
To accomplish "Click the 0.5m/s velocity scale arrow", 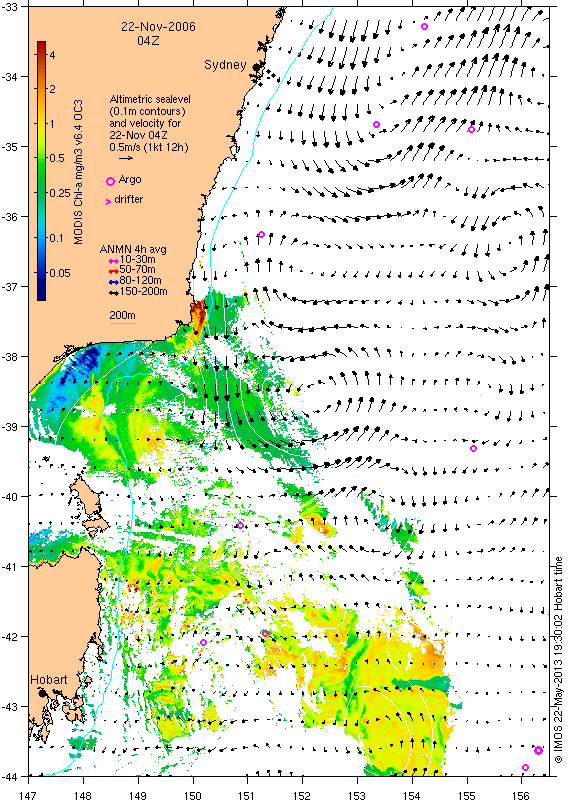I will [x=126, y=158].
